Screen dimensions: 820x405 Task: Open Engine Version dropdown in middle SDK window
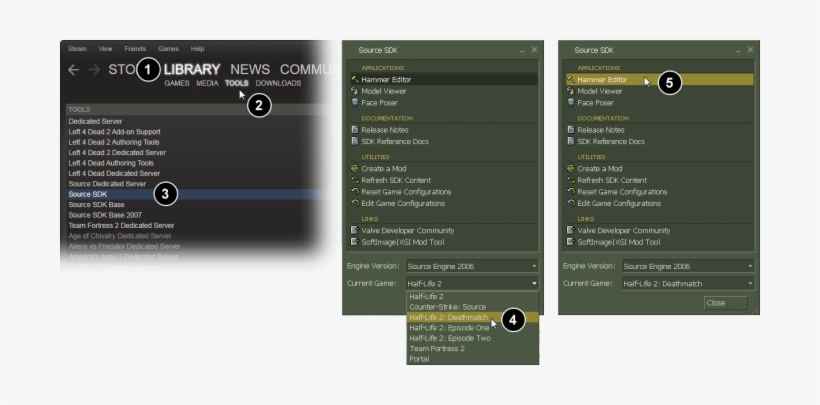[472, 266]
